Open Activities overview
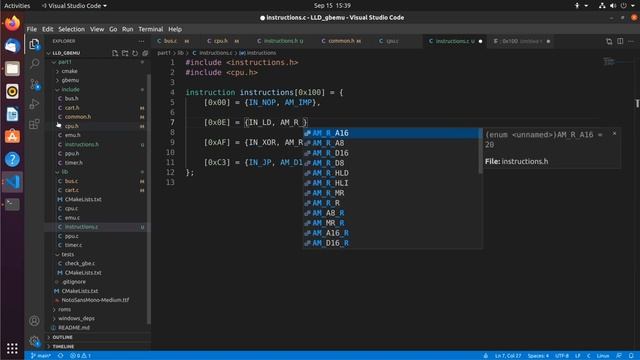Viewport: 640px width, 360px height. pyautogui.click(x=17, y=6)
